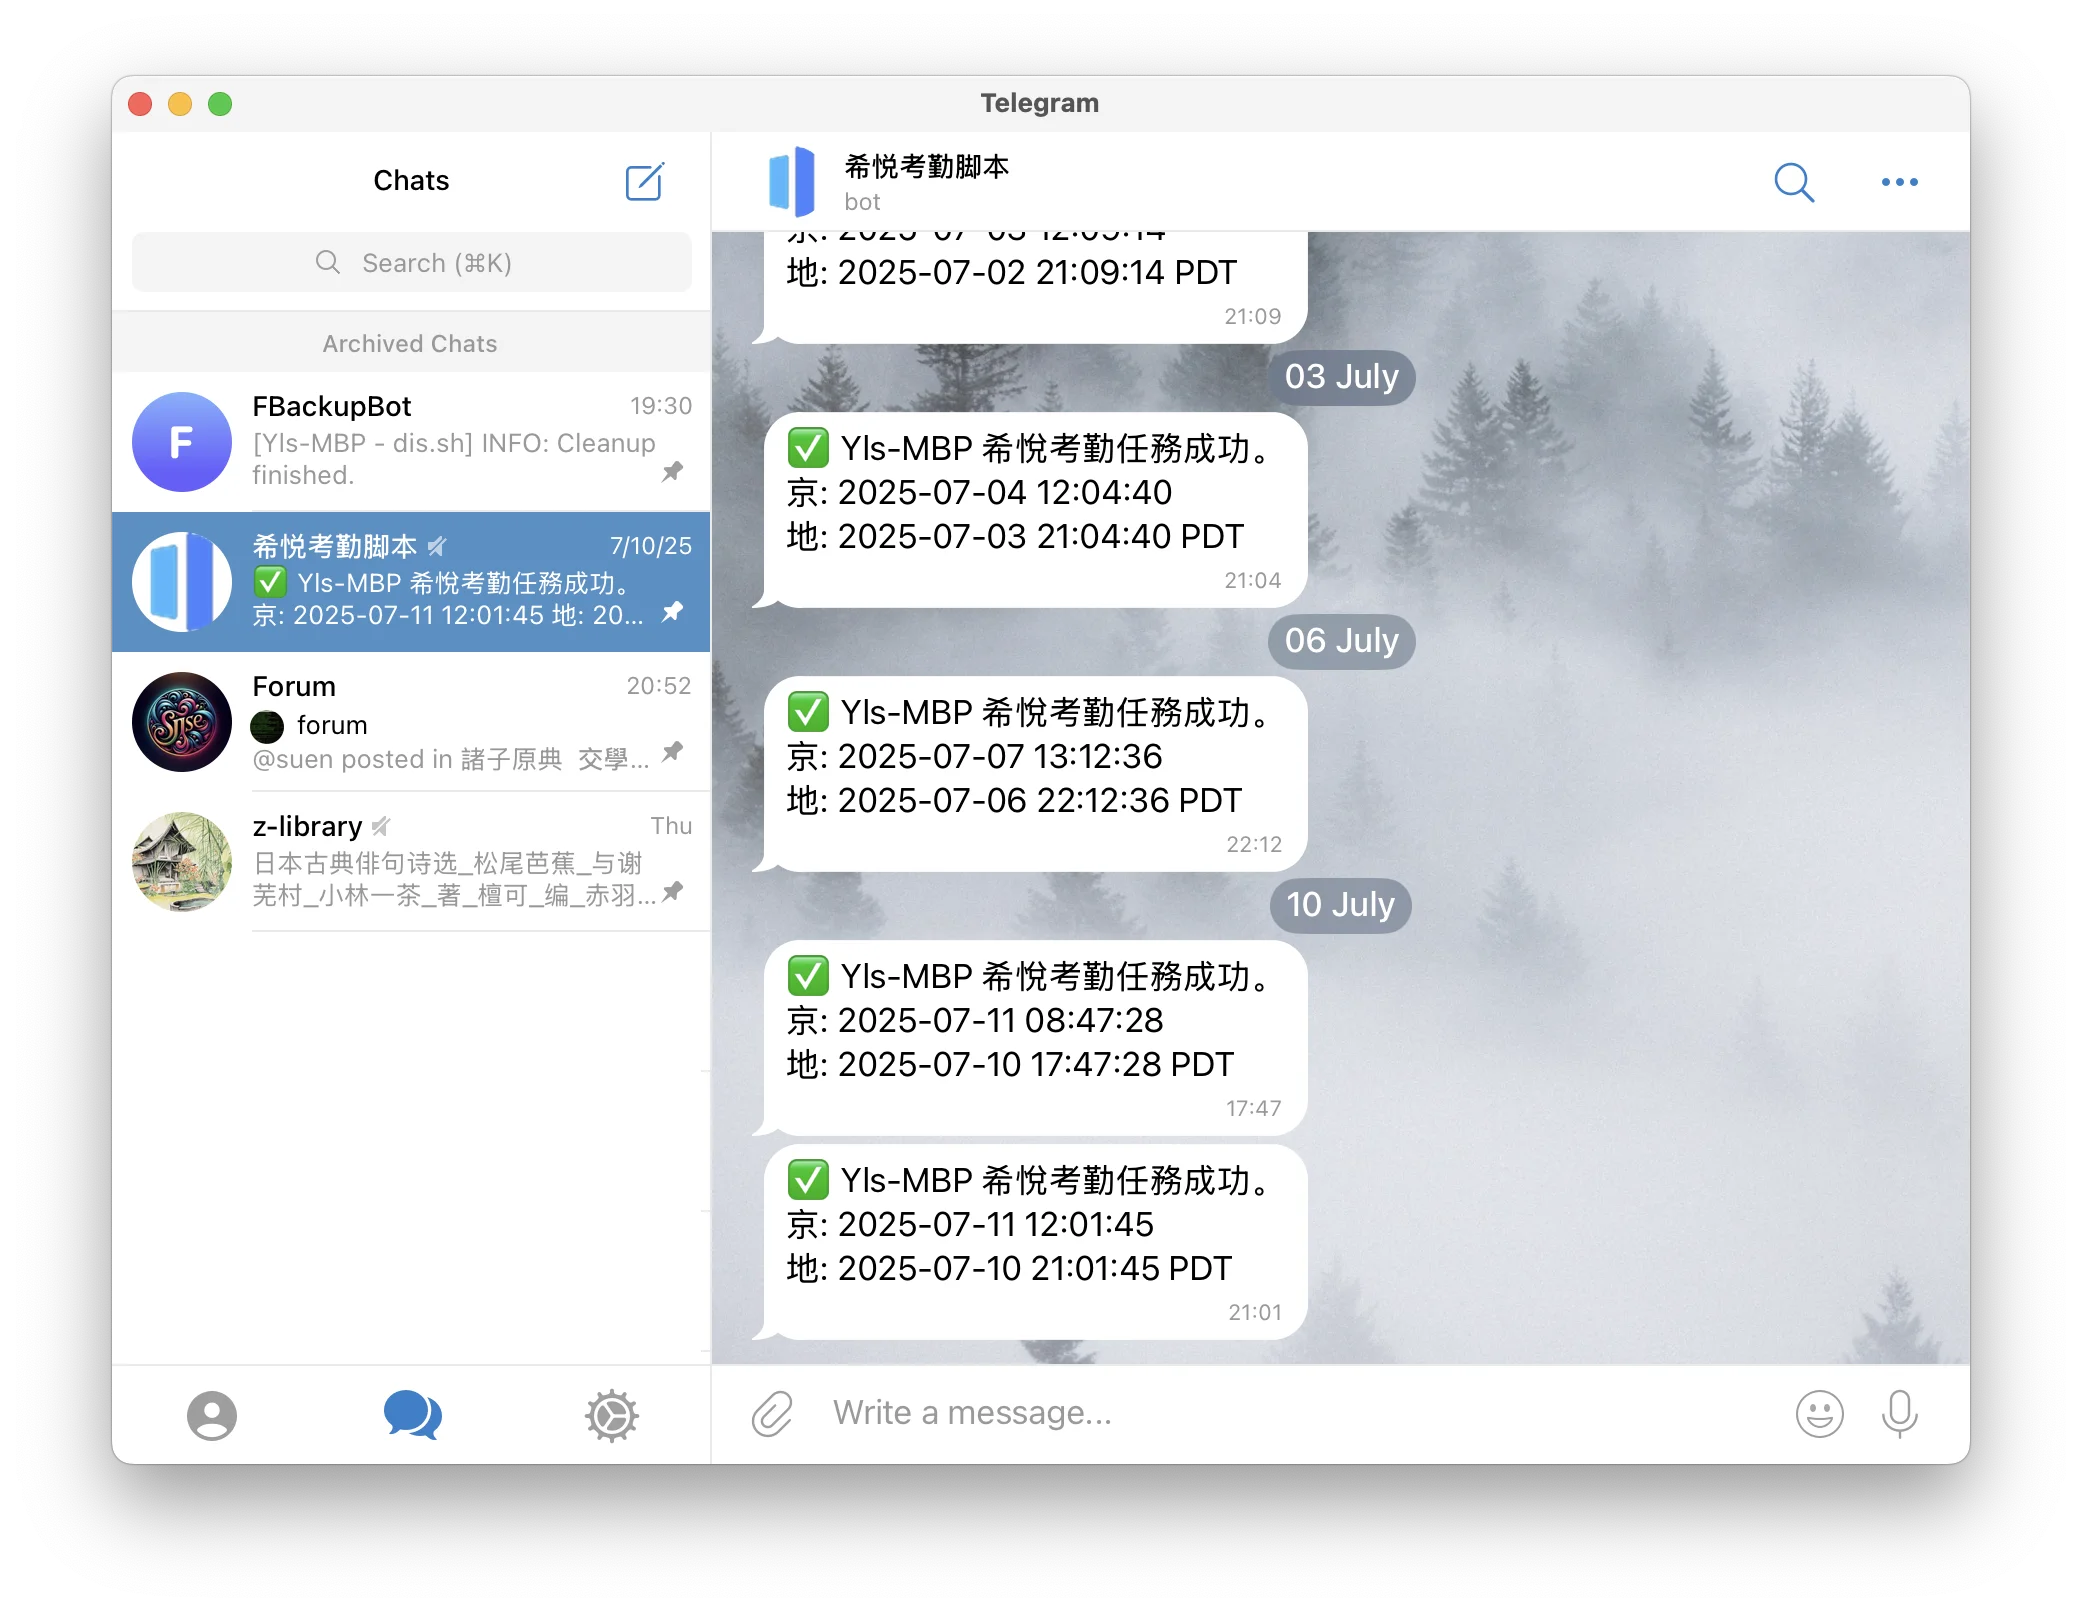
Task: Click the microphone icon to record voice
Action: click(x=1898, y=1413)
